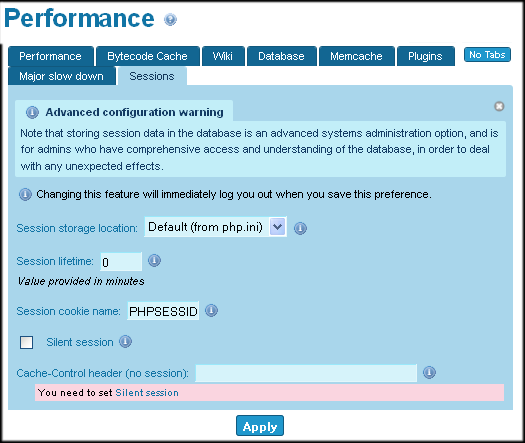
Task: Click the Apply button
Action: [x=260, y=426]
